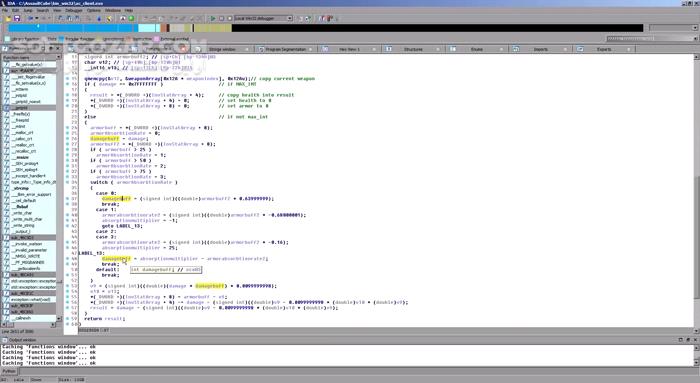This screenshot has height=383, width=700.
Task: Toggle breakpoint dot on 'return result' line
Action: coord(67,319)
